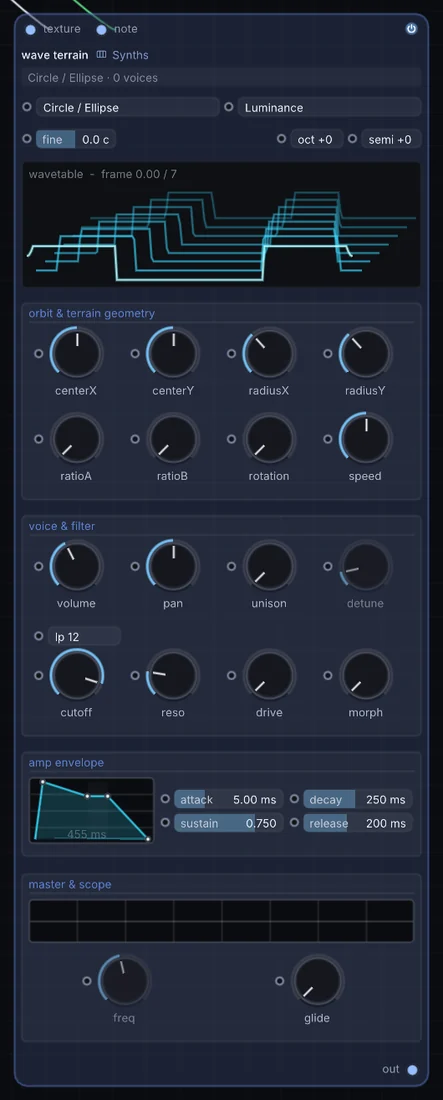Toggle the module power button

411,29
